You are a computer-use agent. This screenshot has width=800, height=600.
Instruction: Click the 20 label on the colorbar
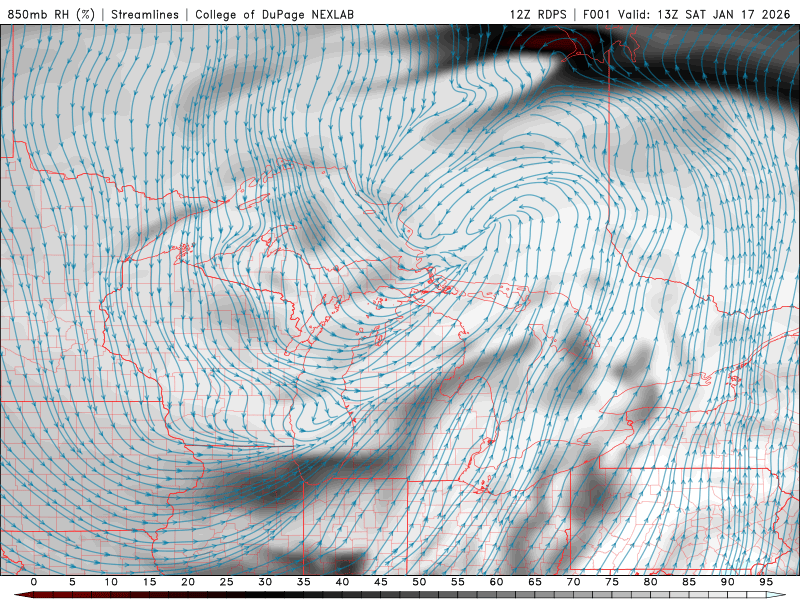click(188, 582)
